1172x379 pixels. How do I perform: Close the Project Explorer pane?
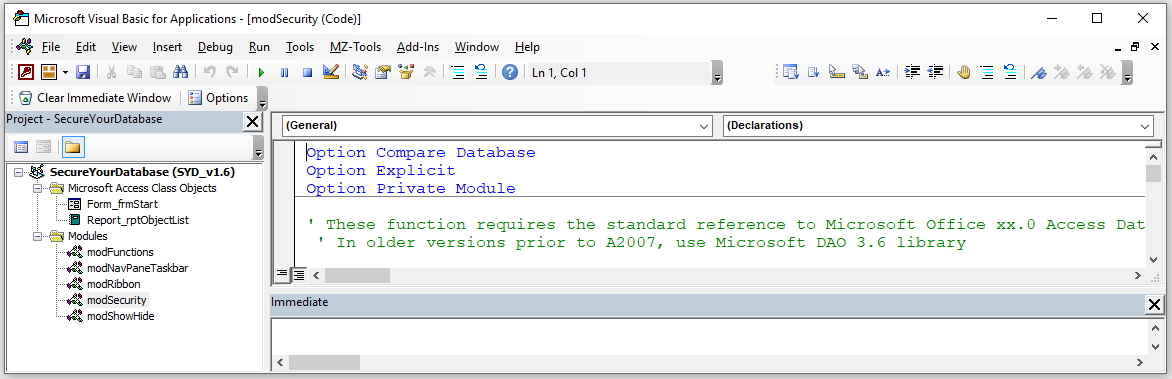(253, 122)
